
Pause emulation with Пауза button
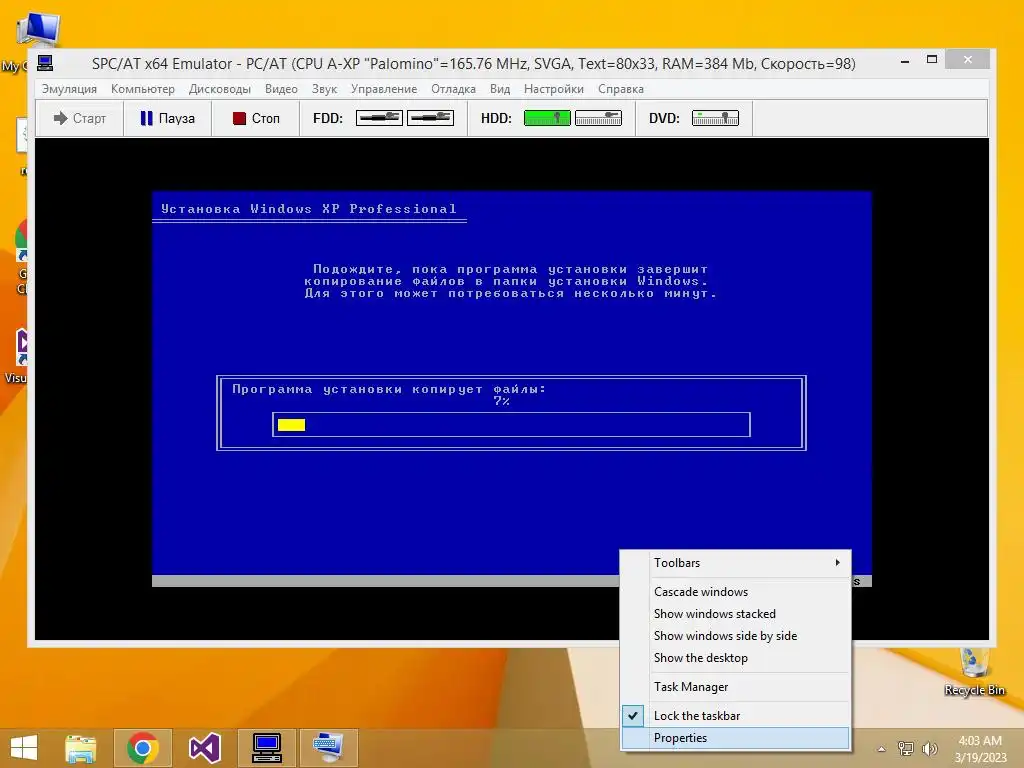coord(168,118)
